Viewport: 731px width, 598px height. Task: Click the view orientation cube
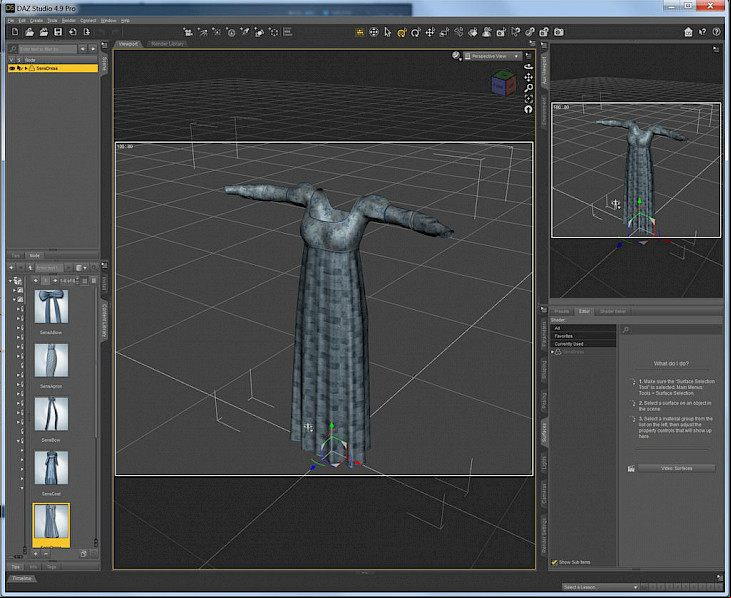(503, 83)
